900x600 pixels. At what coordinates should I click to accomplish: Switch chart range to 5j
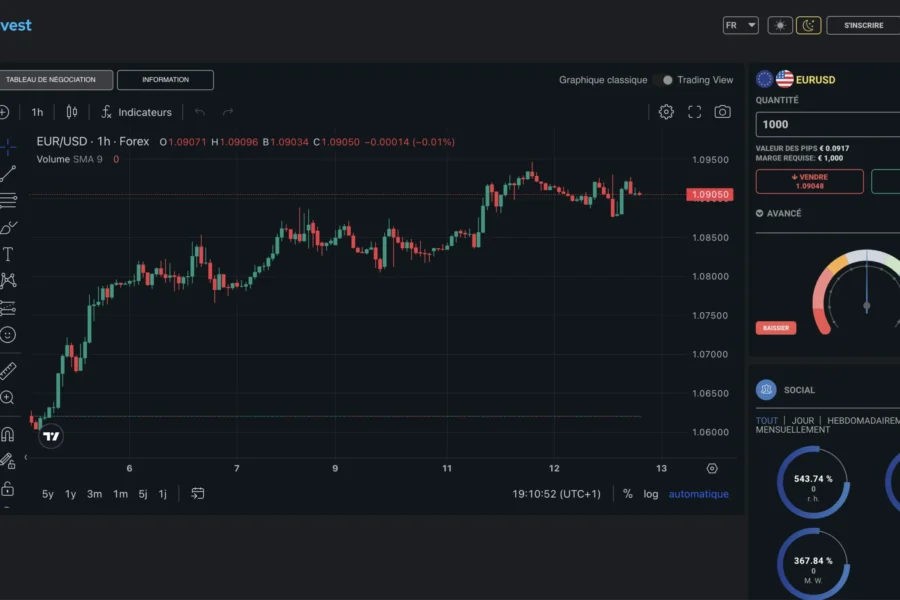143,494
